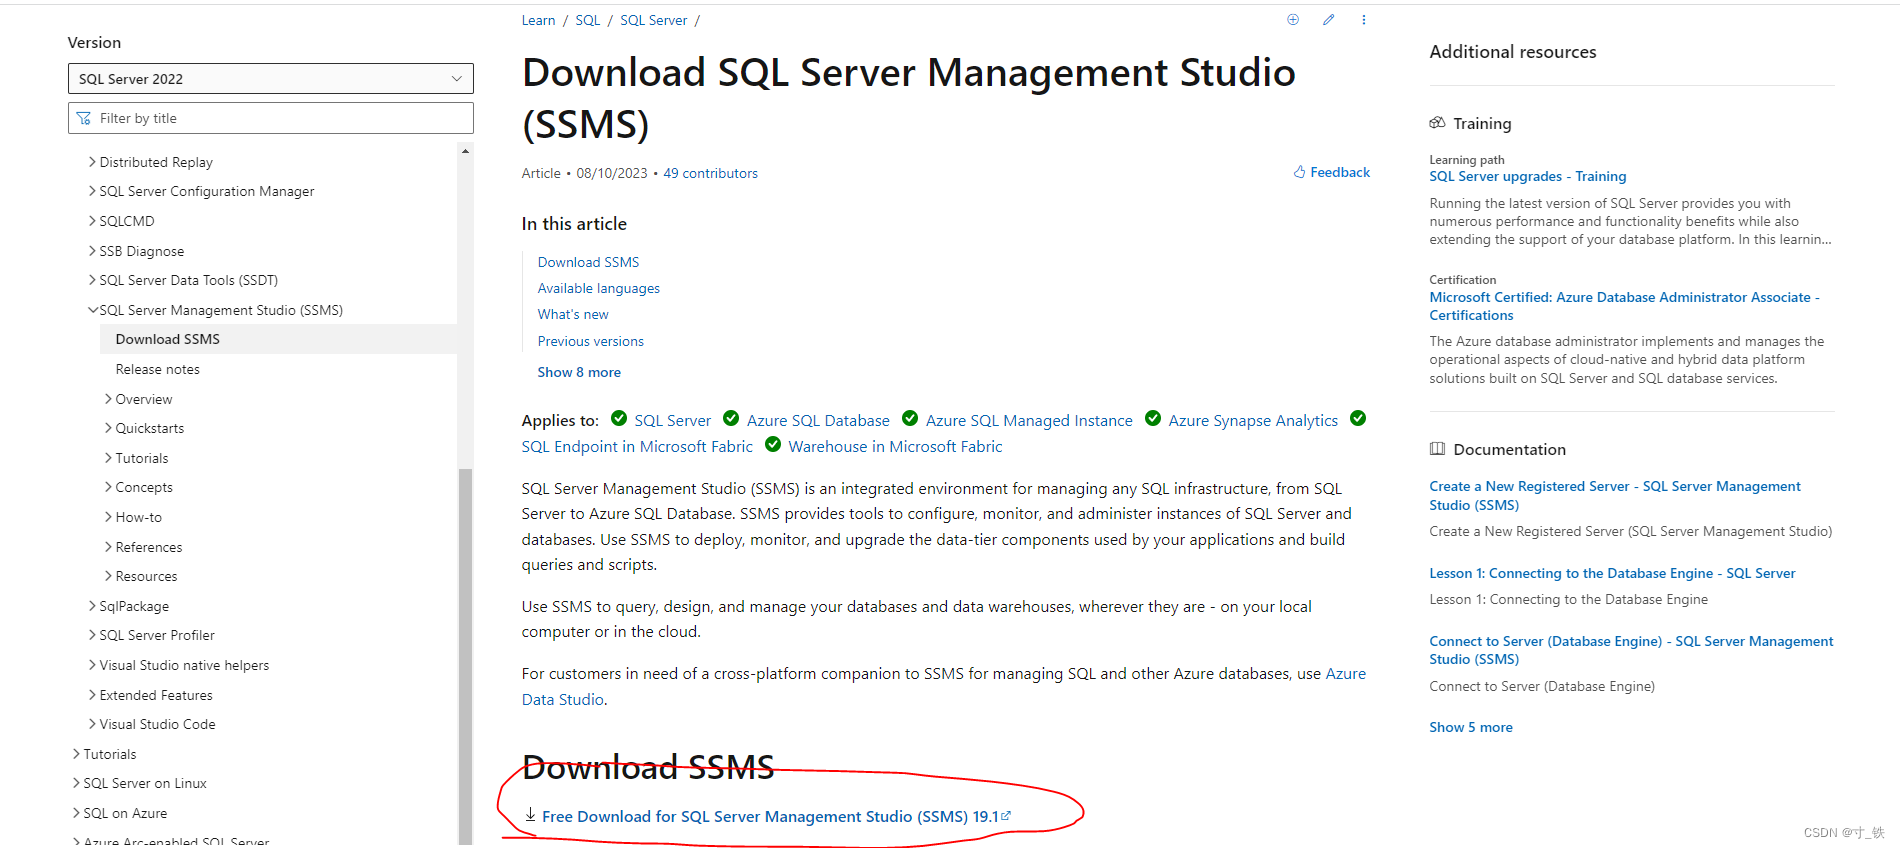Image resolution: width=1900 pixels, height=848 pixels.
Task: Go to SQL Server breadcrumb
Action: tap(654, 20)
